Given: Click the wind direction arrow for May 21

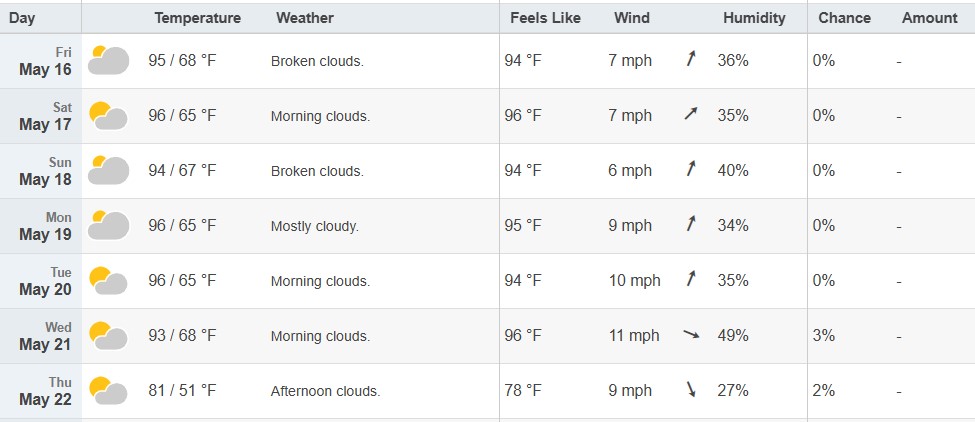Looking at the screenshot, I should tap(691, 334).
